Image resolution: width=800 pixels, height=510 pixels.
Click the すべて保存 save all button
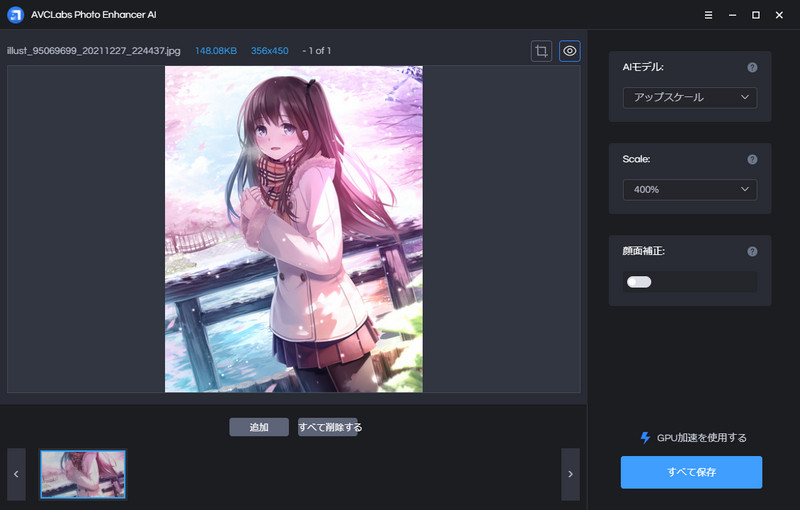point(691,472)
